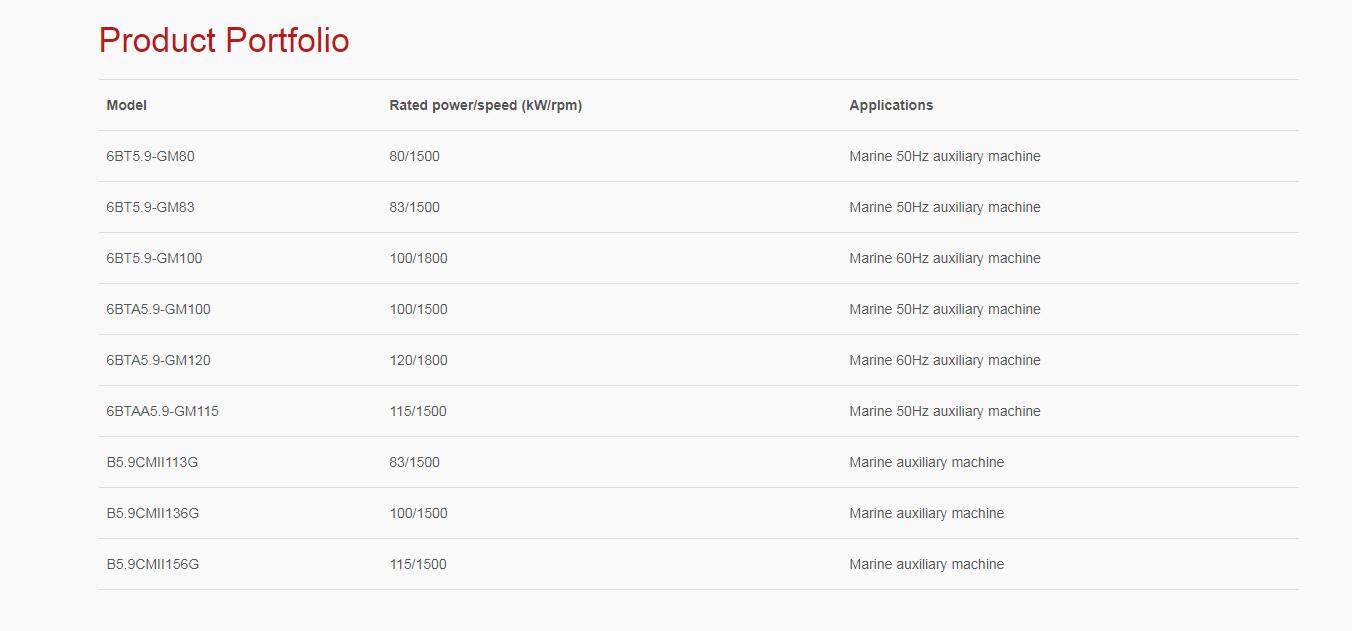Click the 80/1500 rated power value
Screen dimensions: 1352x631
point(414,156)
